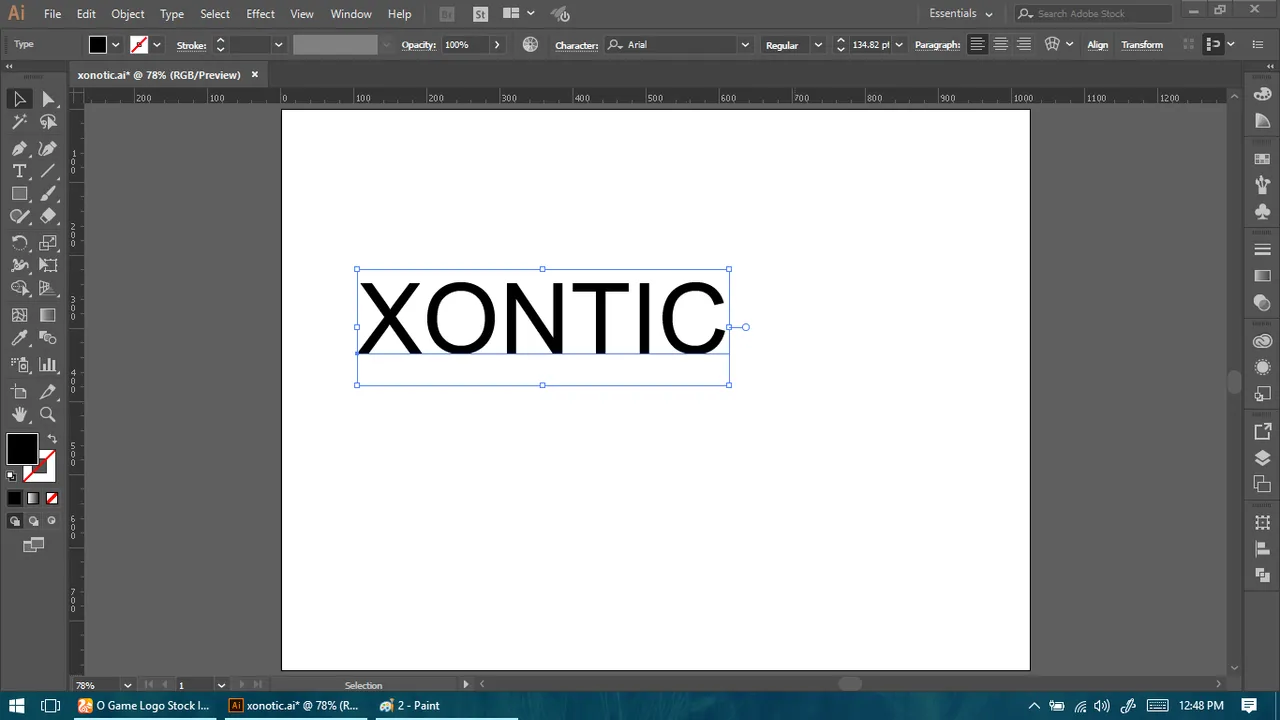Choose the Line Segment tool
The height and width of the screenshot is (720, 1280).
coord(48,171)
